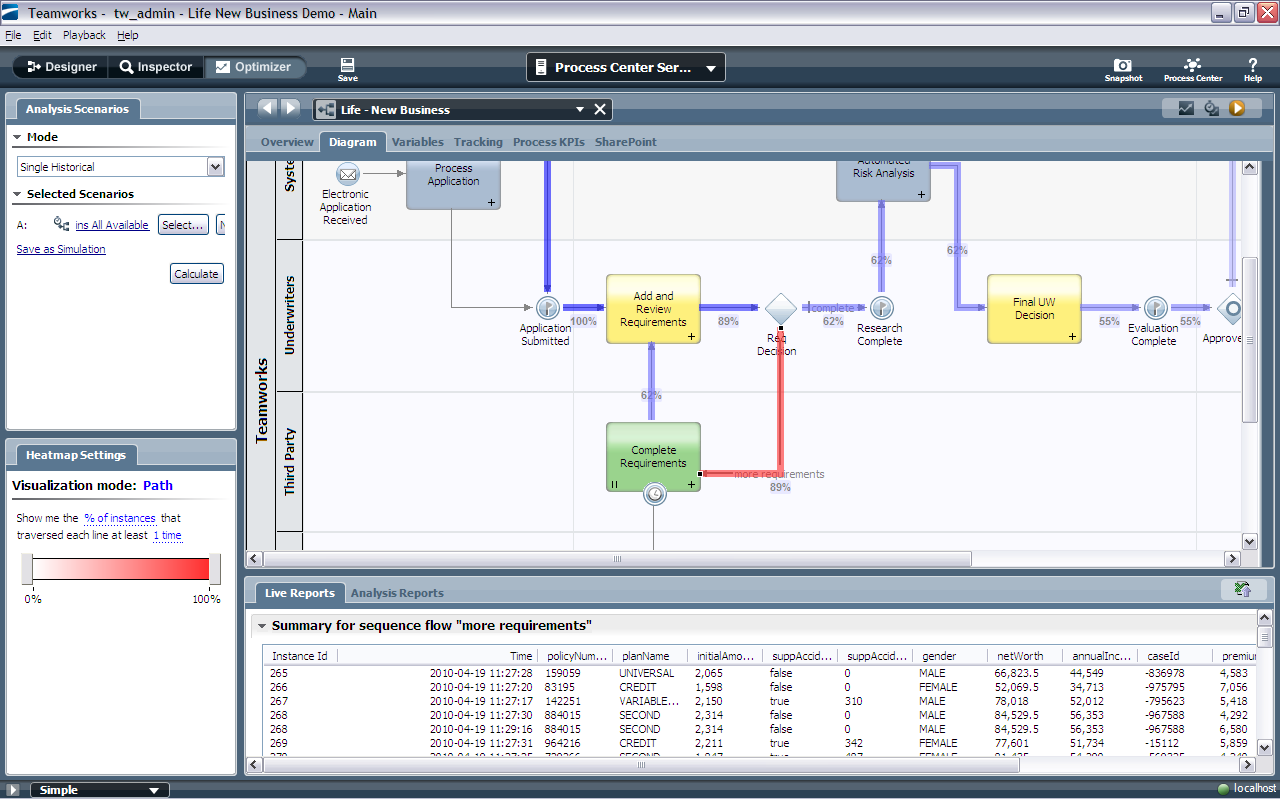The width and height of the screenshot is (1280, 800).
Task: Click the trend chart icon above diagram
Action: pyautogui.click(x=1186, y=108)
